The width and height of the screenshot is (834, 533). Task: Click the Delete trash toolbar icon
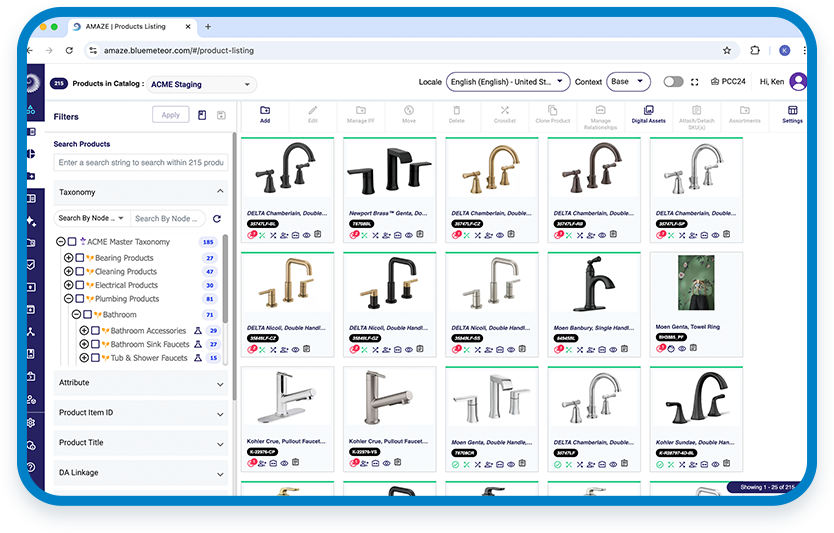coord(456,111)
